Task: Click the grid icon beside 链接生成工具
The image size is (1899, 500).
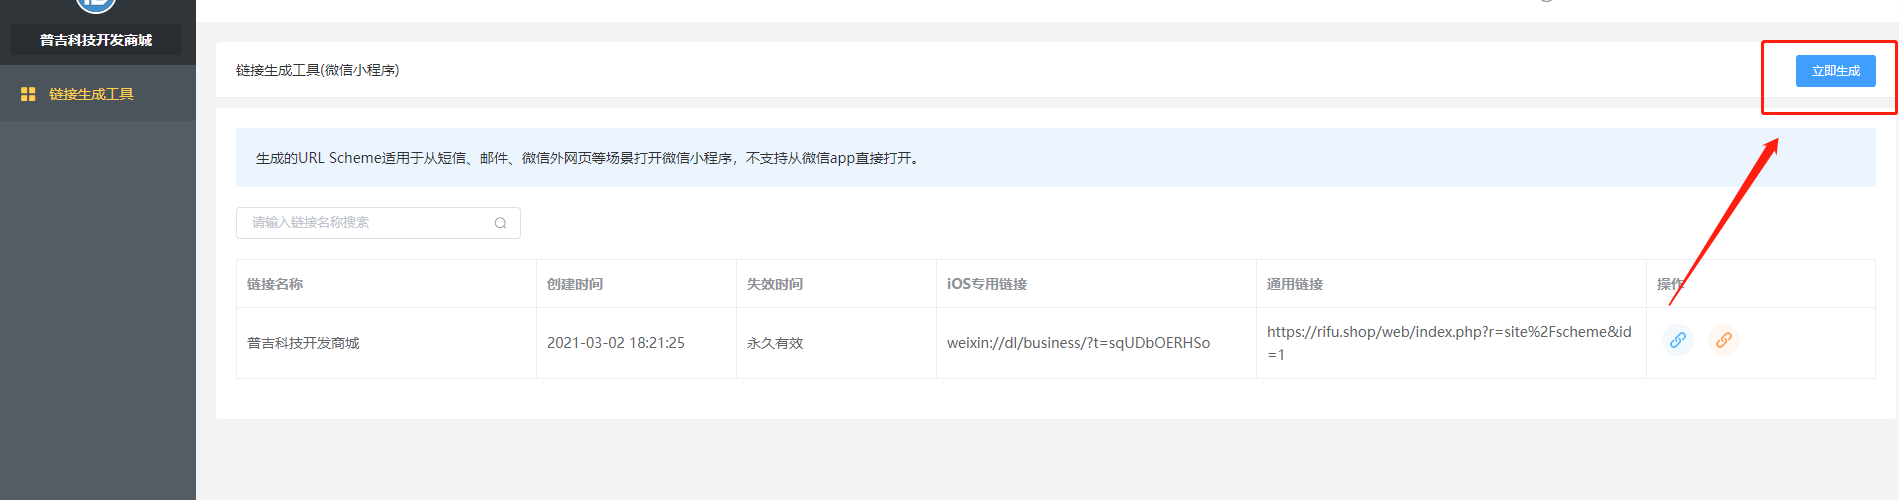Action: (28, 94)
